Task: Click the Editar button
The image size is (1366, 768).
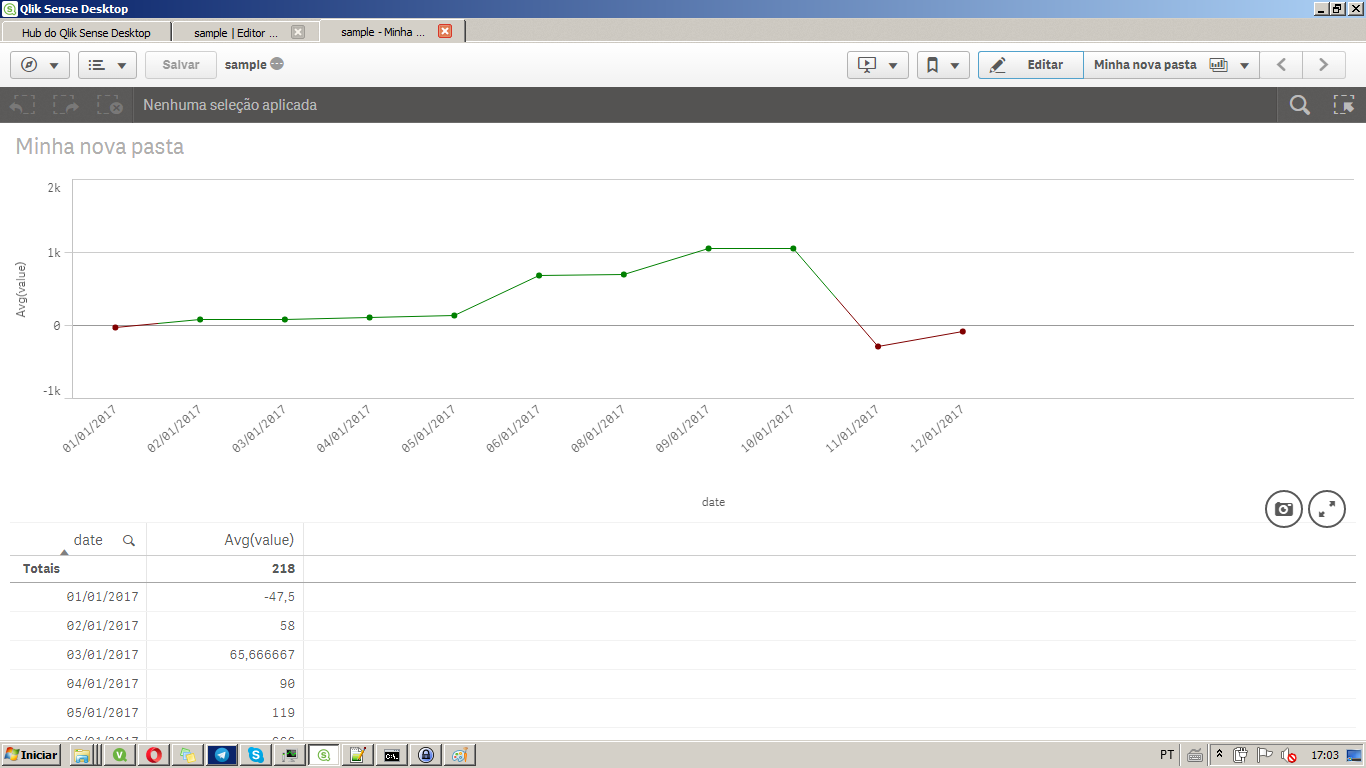Action: pos(1030,64)
